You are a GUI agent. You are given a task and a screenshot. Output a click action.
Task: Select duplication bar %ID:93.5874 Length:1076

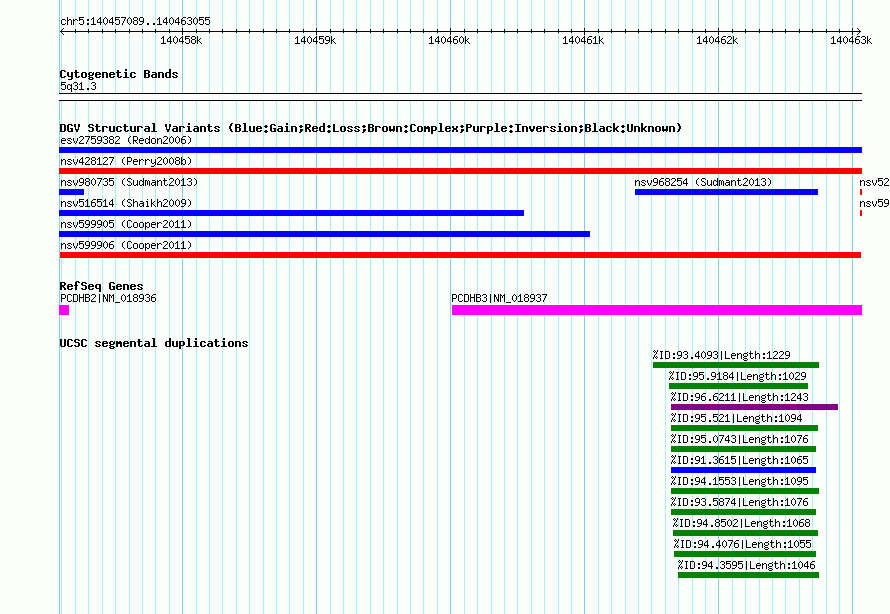click(x=743, y=512)
